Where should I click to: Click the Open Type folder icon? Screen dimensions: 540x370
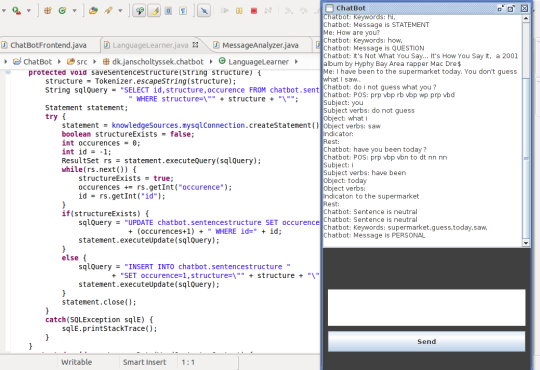tap(93, 11)
